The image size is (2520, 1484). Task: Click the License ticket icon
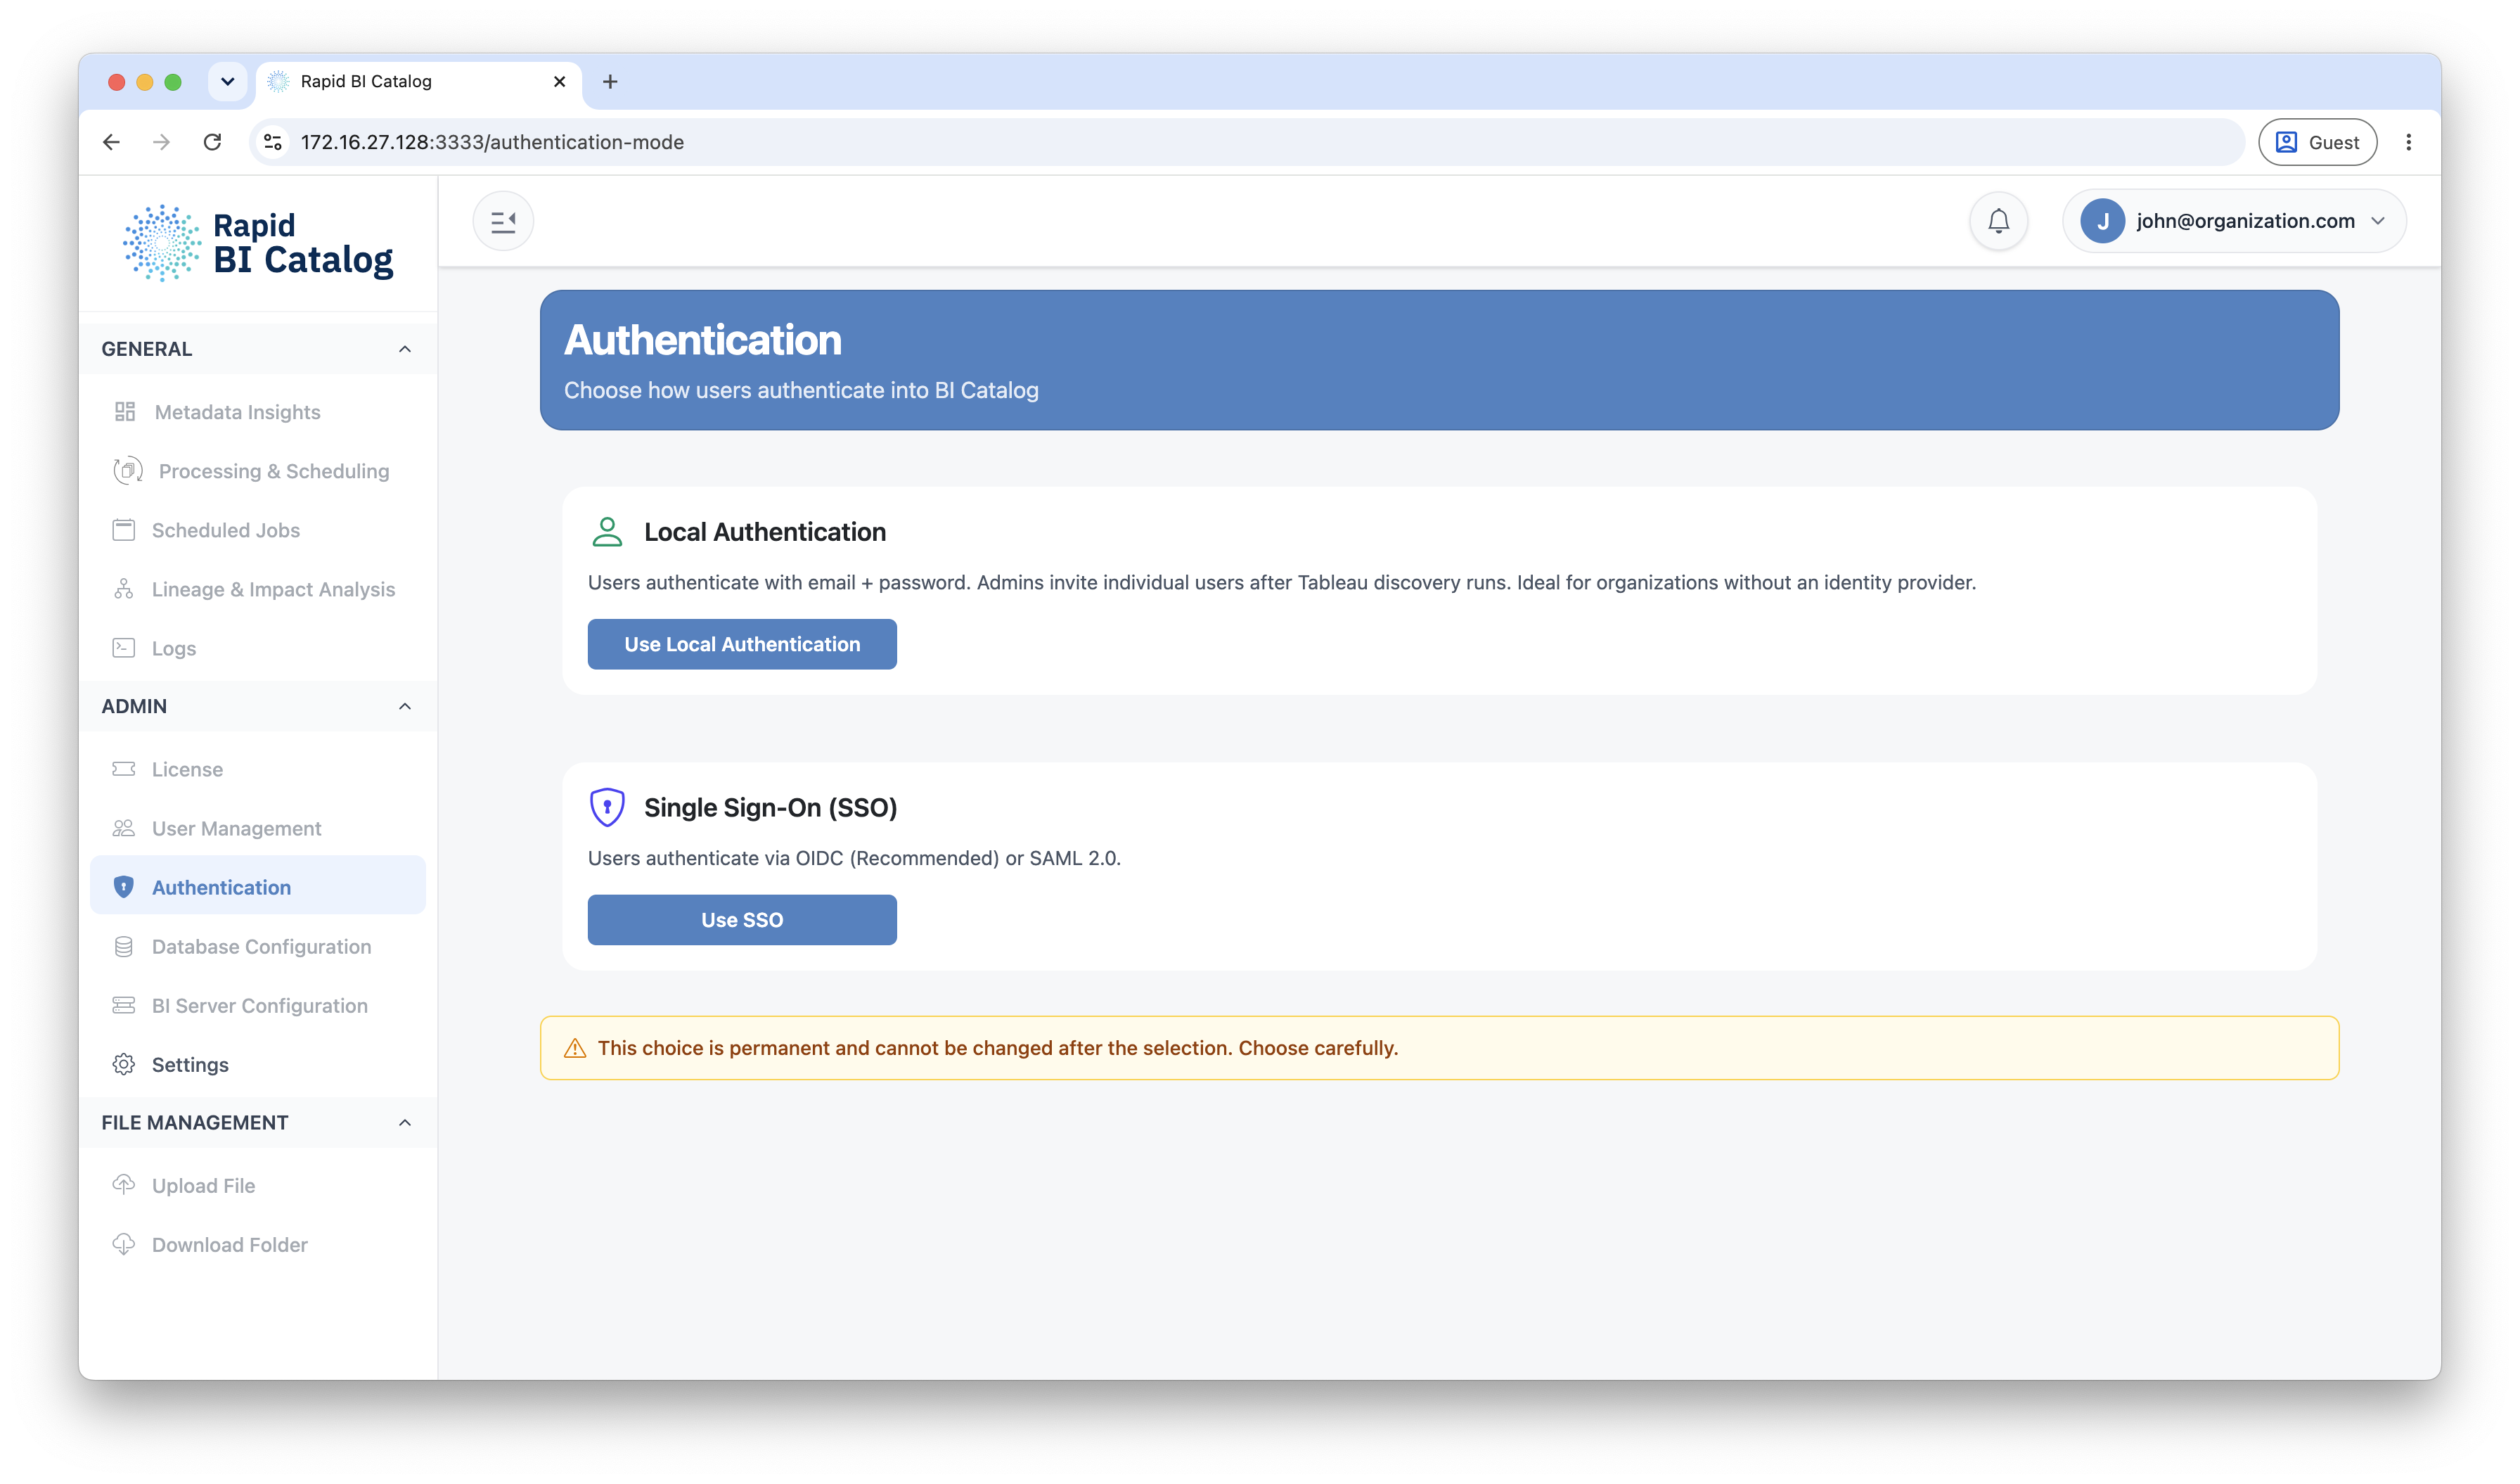coord(124,769)
